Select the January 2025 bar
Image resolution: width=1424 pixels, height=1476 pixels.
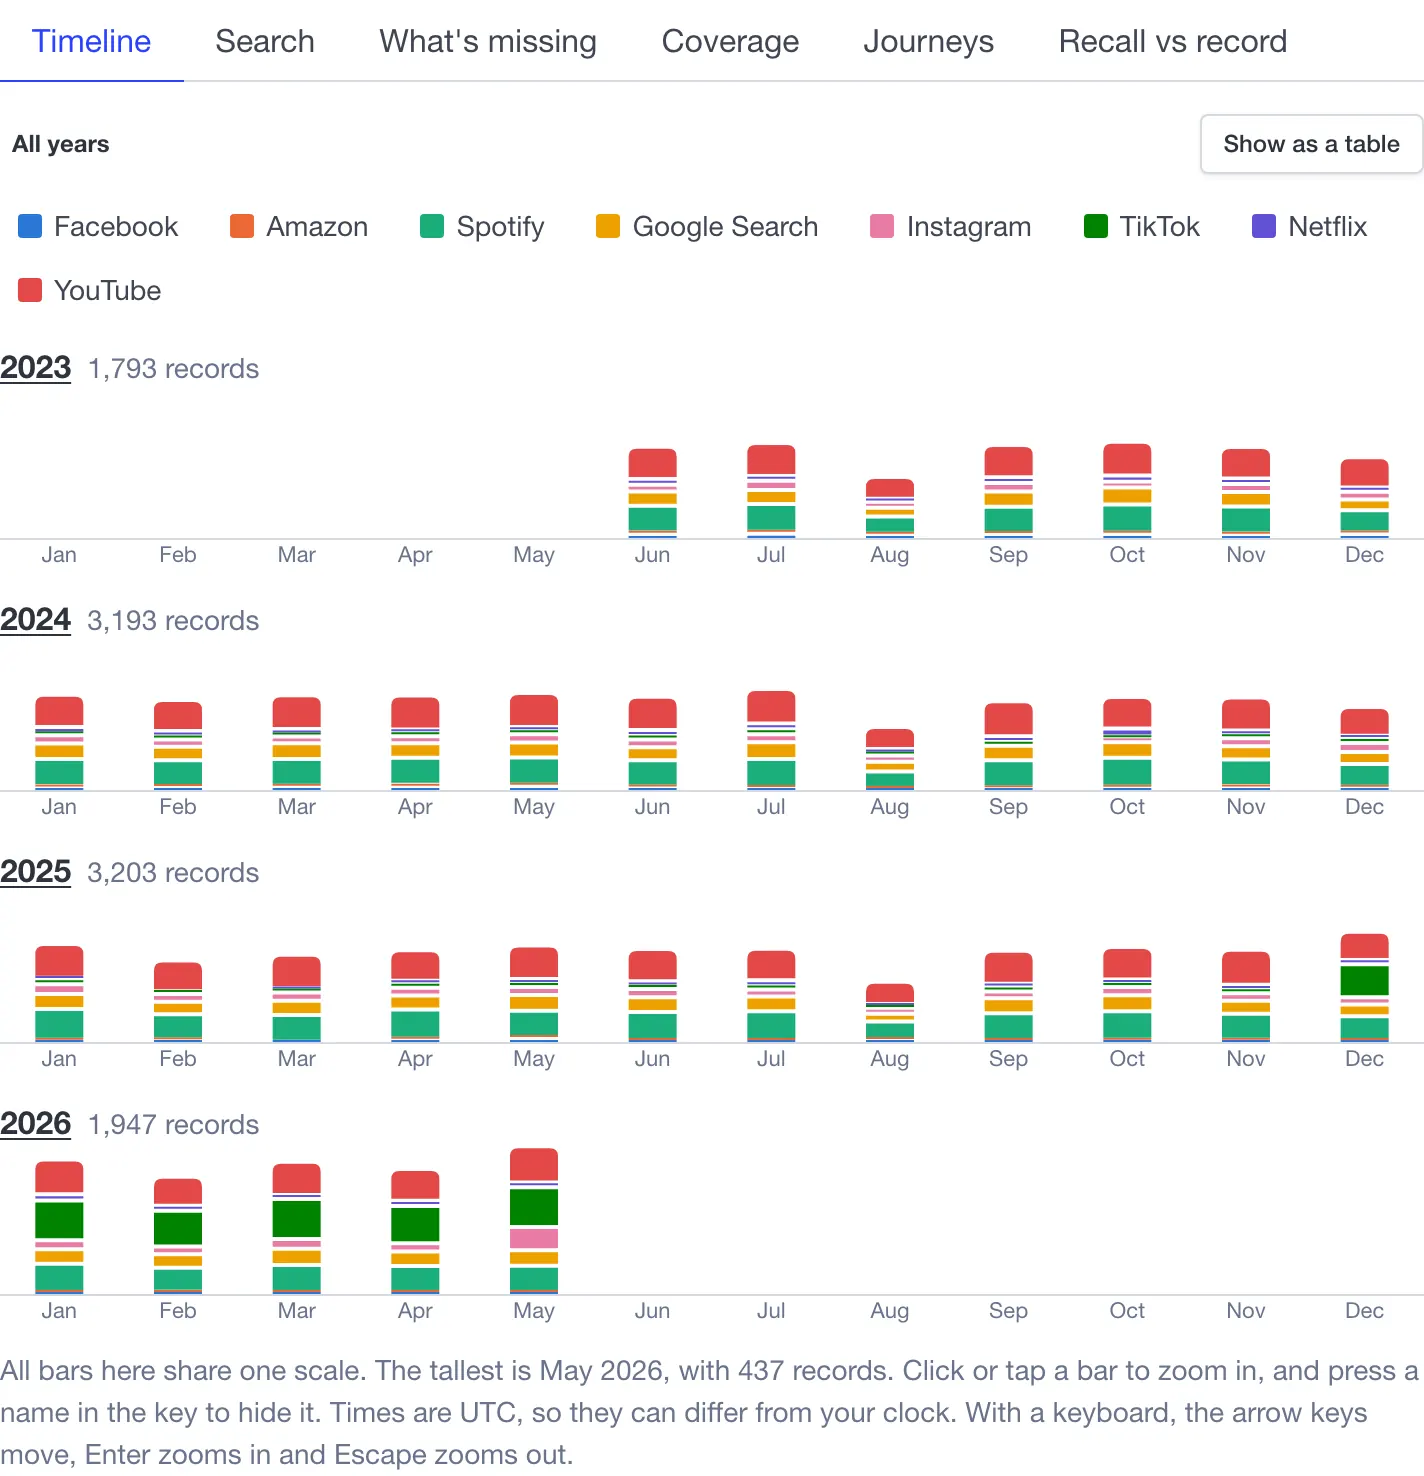[59, 994]
